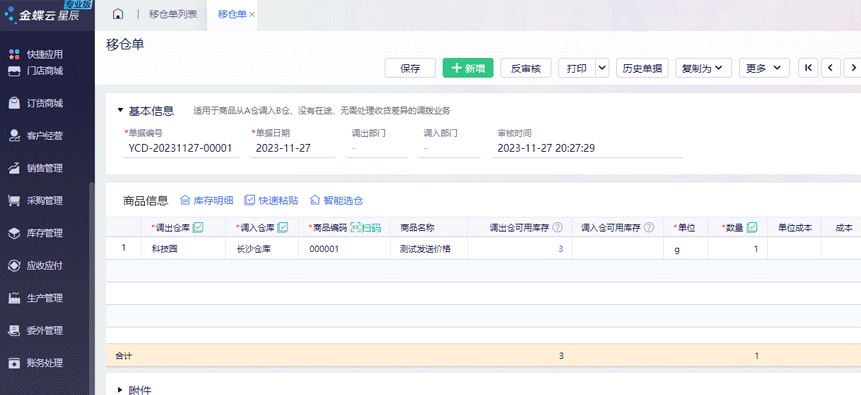Click the 单位成本 column header
Image resolution: width=861 pixels, height=395 pixels.
click(x=795, y=227)
